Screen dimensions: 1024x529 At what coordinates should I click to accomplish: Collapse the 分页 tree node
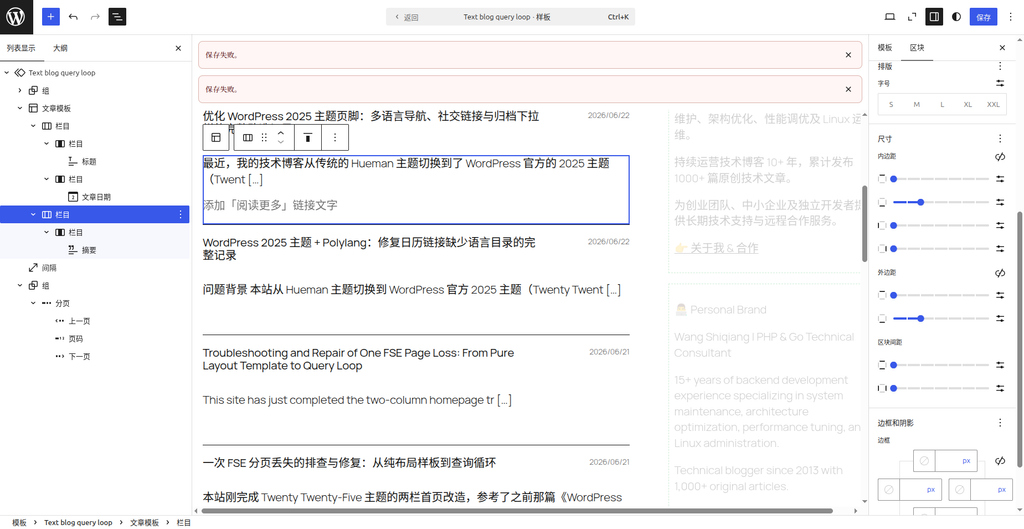point(33,303)
